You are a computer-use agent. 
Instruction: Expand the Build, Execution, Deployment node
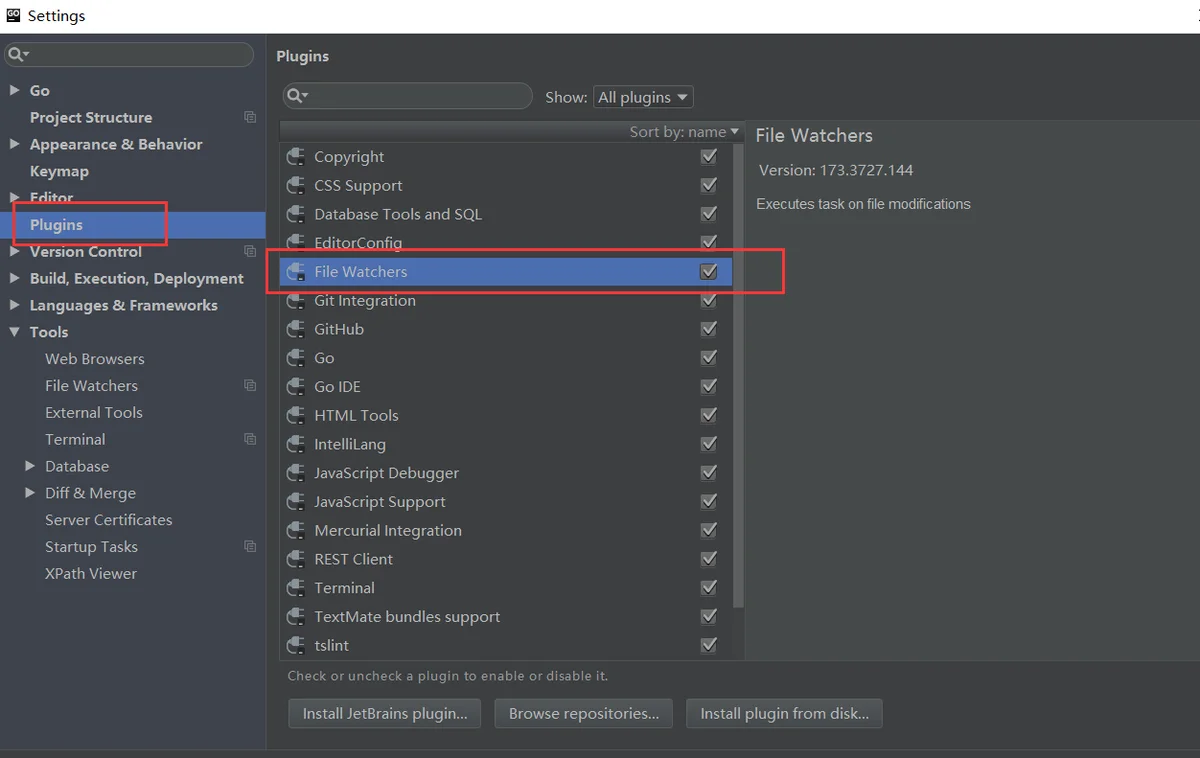coord(14,278)
